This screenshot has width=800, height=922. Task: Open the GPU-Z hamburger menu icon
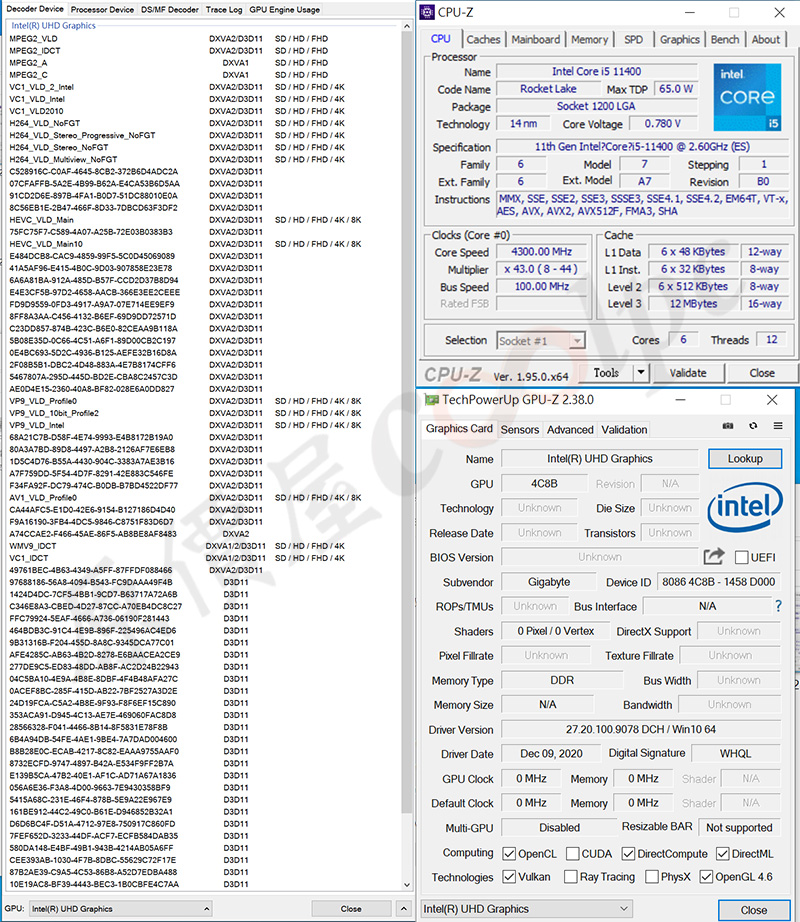point(778,426)
